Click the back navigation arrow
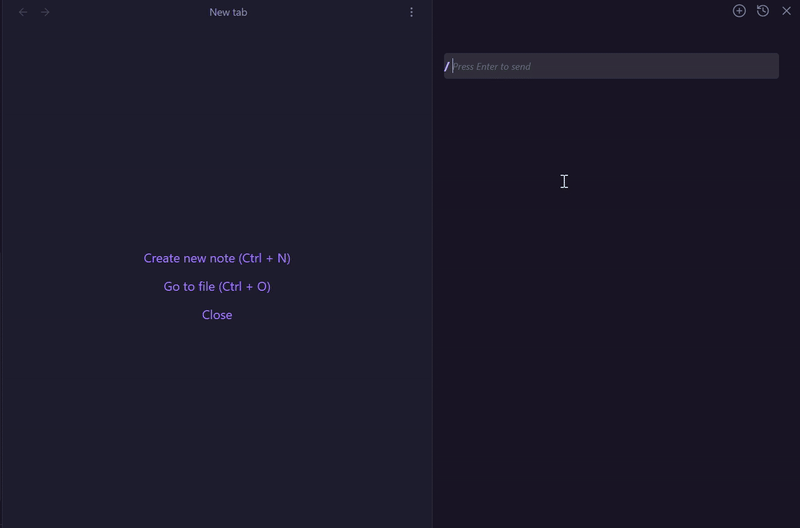This screenshot has width=800, height=528. click(x=23, y=12)
